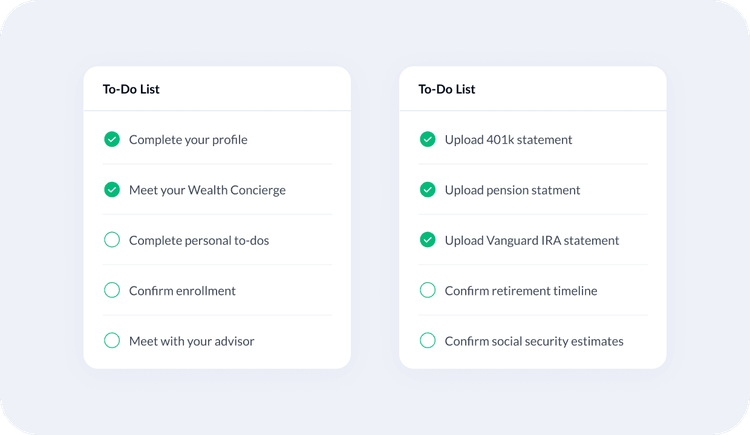Select the Upload Vanguard IRA statement label
The width and height of the screenshot is (750, 435).
coord(532,241)
